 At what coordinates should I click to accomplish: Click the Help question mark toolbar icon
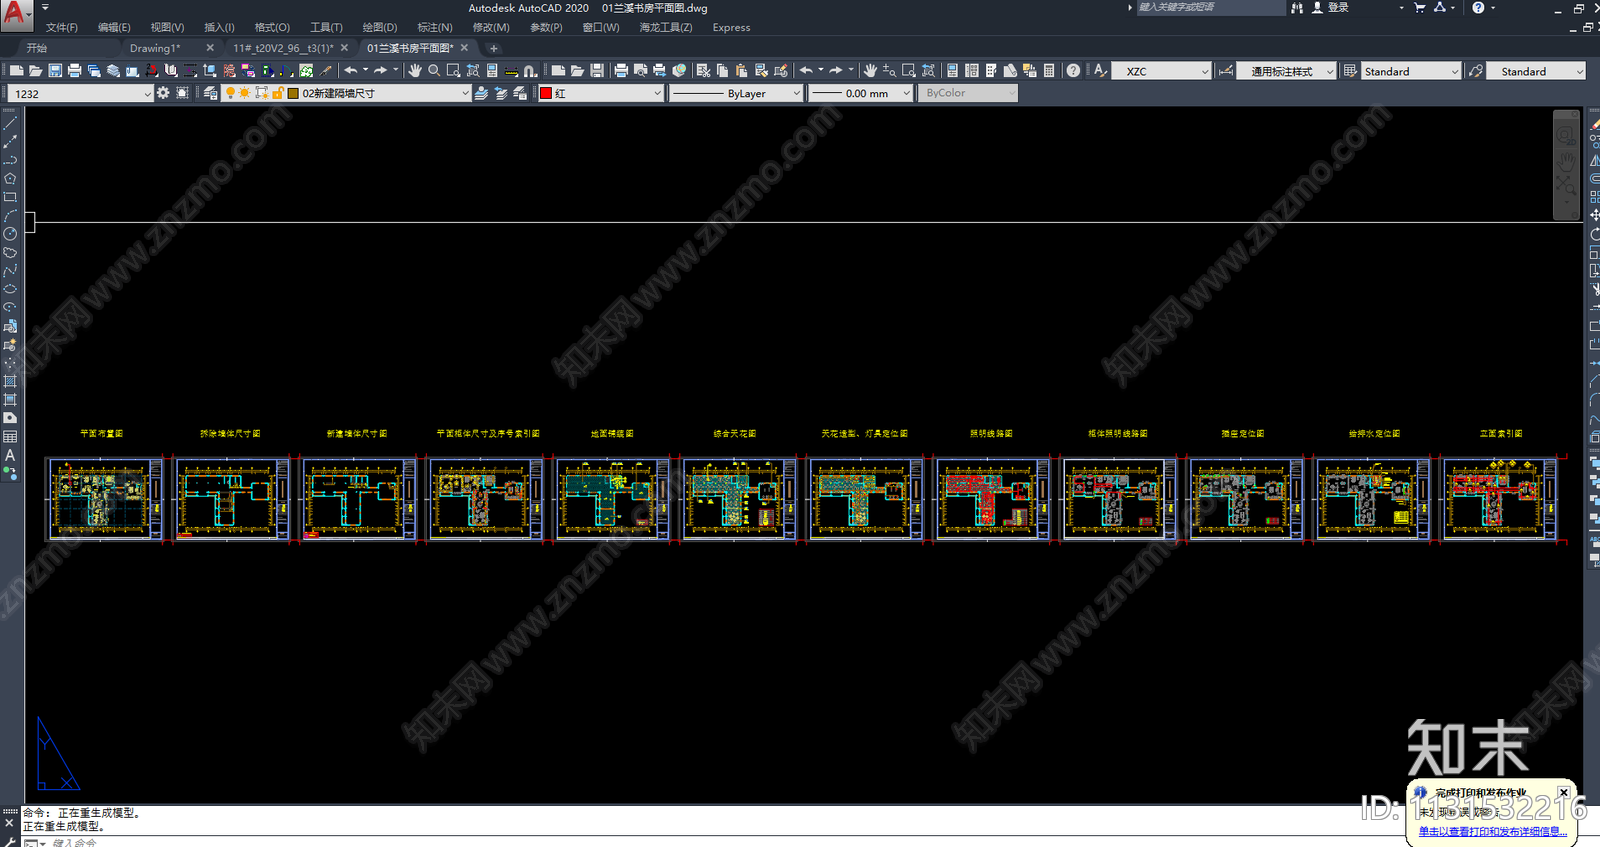point(1073,71)
